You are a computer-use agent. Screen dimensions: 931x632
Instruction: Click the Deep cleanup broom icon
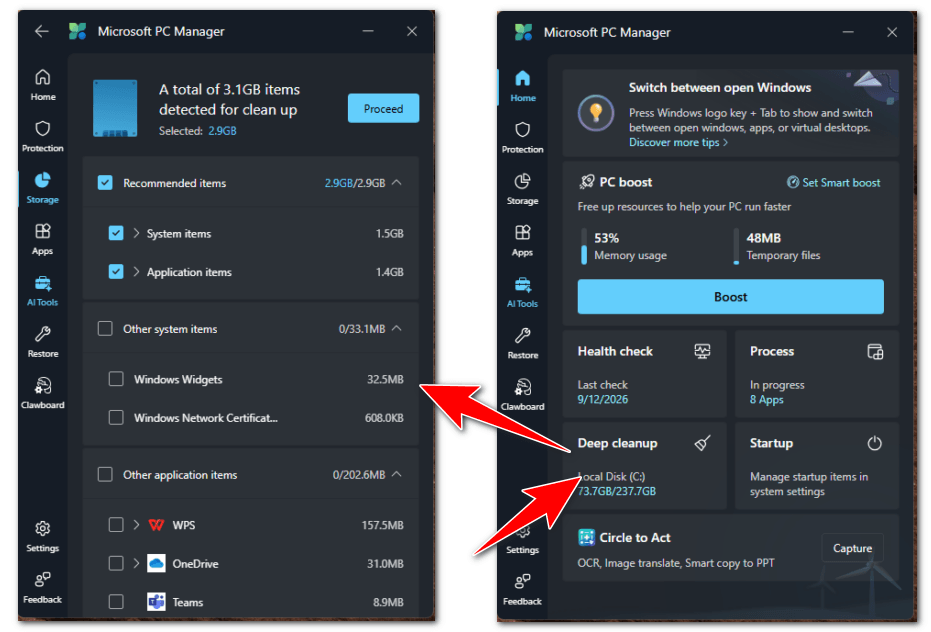point(702,443)
